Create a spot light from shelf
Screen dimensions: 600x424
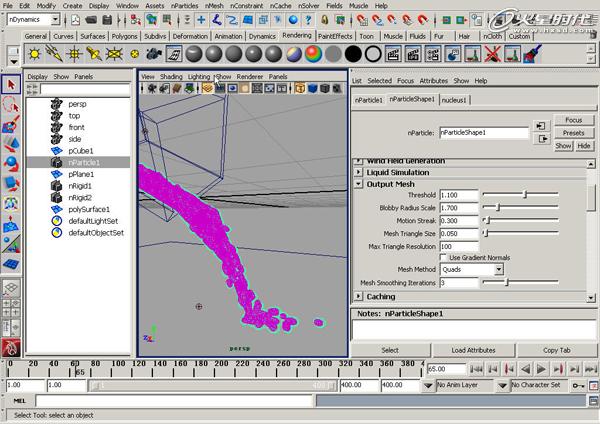click(x=94, y=54)
